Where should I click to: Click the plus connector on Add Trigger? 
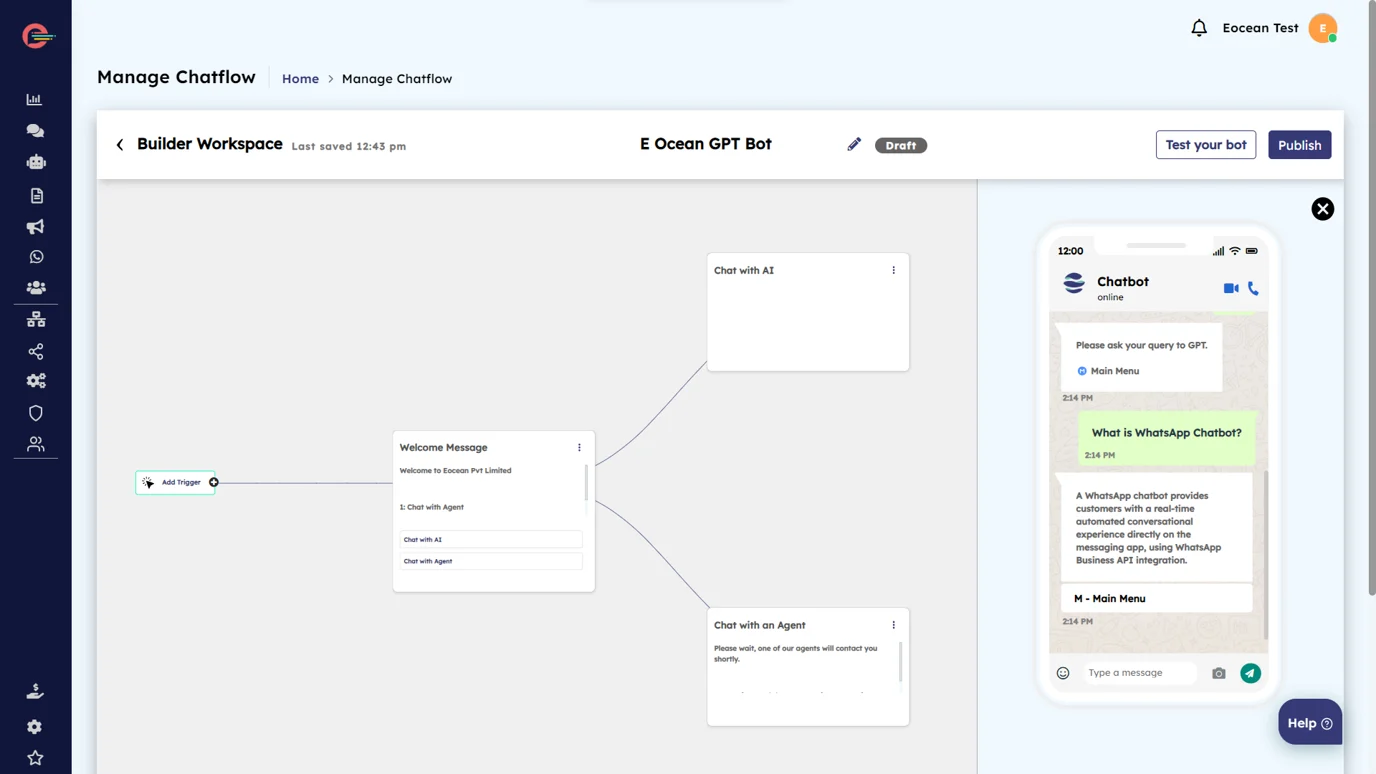[214, 482]
